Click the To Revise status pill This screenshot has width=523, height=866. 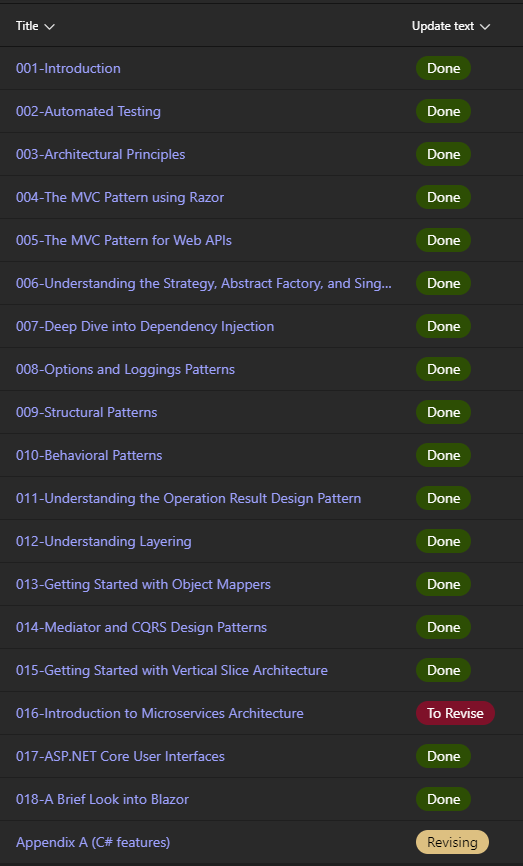coord(455,714)
